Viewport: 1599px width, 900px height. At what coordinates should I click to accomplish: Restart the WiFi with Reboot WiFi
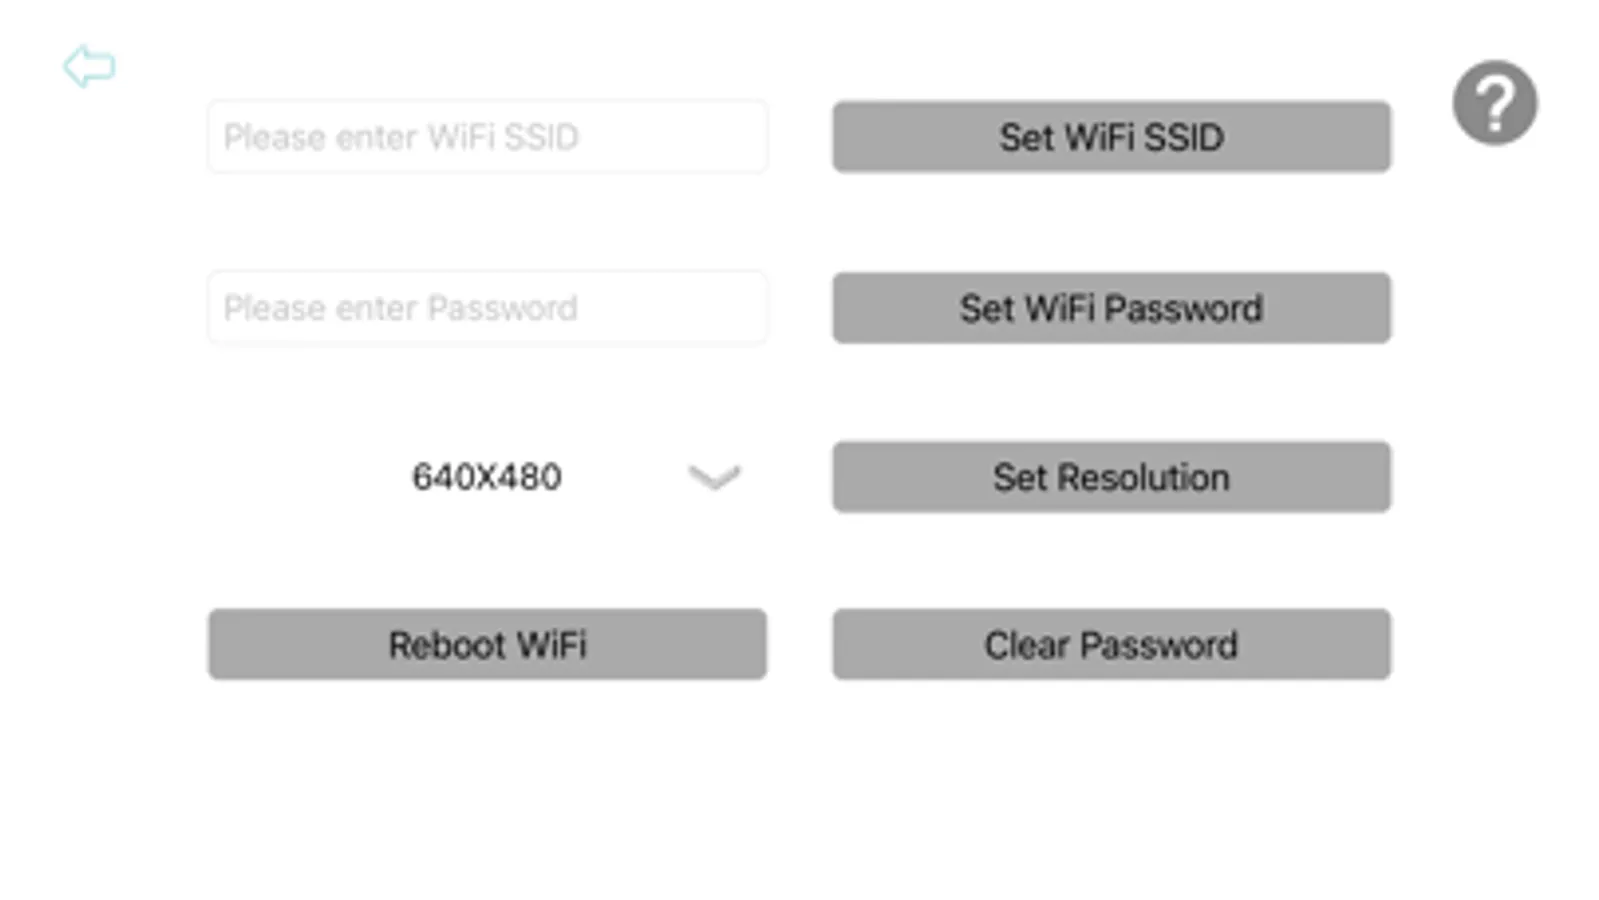[487, 645]
